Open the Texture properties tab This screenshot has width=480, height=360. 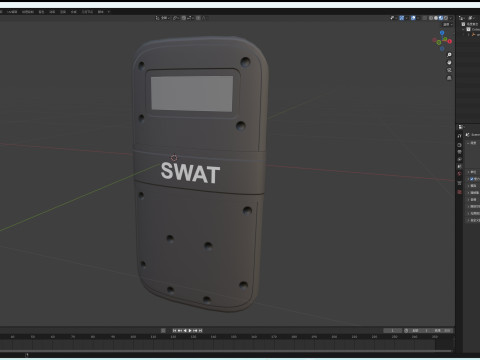(459, 192)
